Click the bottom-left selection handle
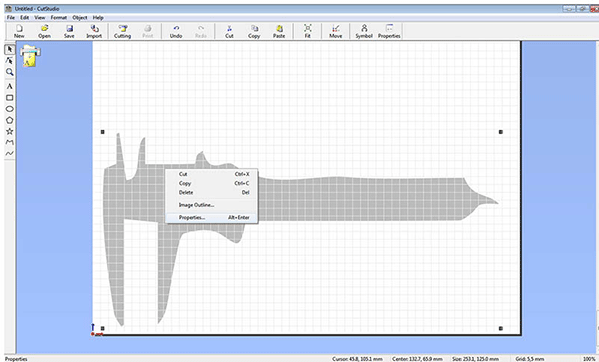The image size is (599, 362). pyautogui.click(x=102, y=328)
